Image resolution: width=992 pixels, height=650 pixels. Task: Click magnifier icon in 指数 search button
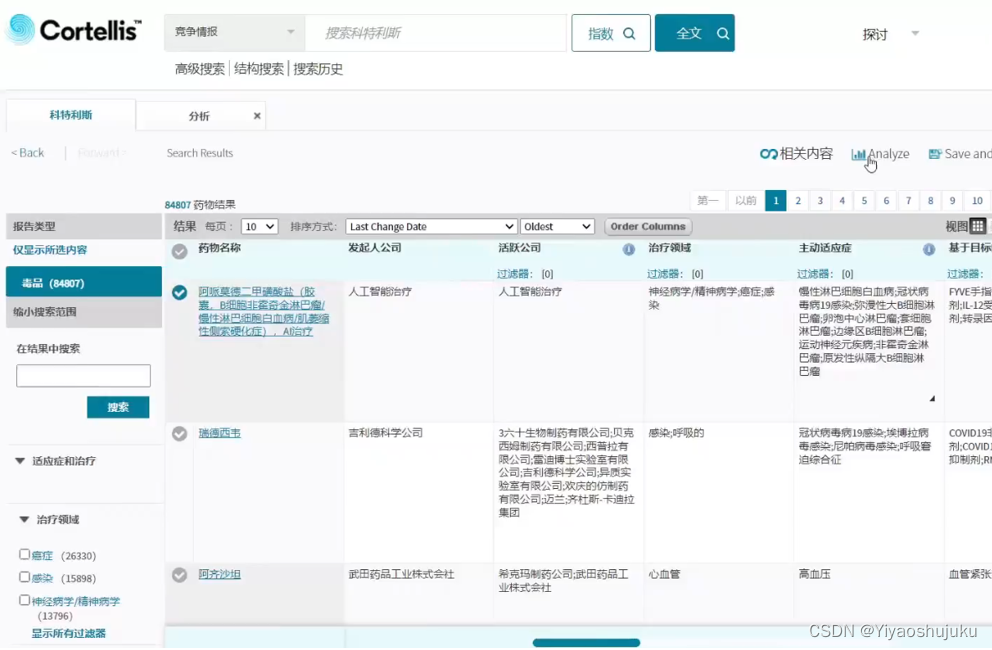[629, 34]
